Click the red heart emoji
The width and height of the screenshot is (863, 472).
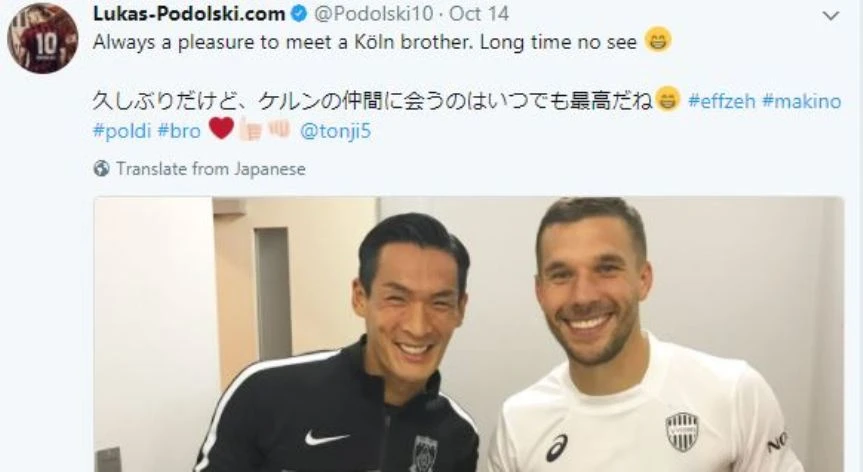pos(221,128)
